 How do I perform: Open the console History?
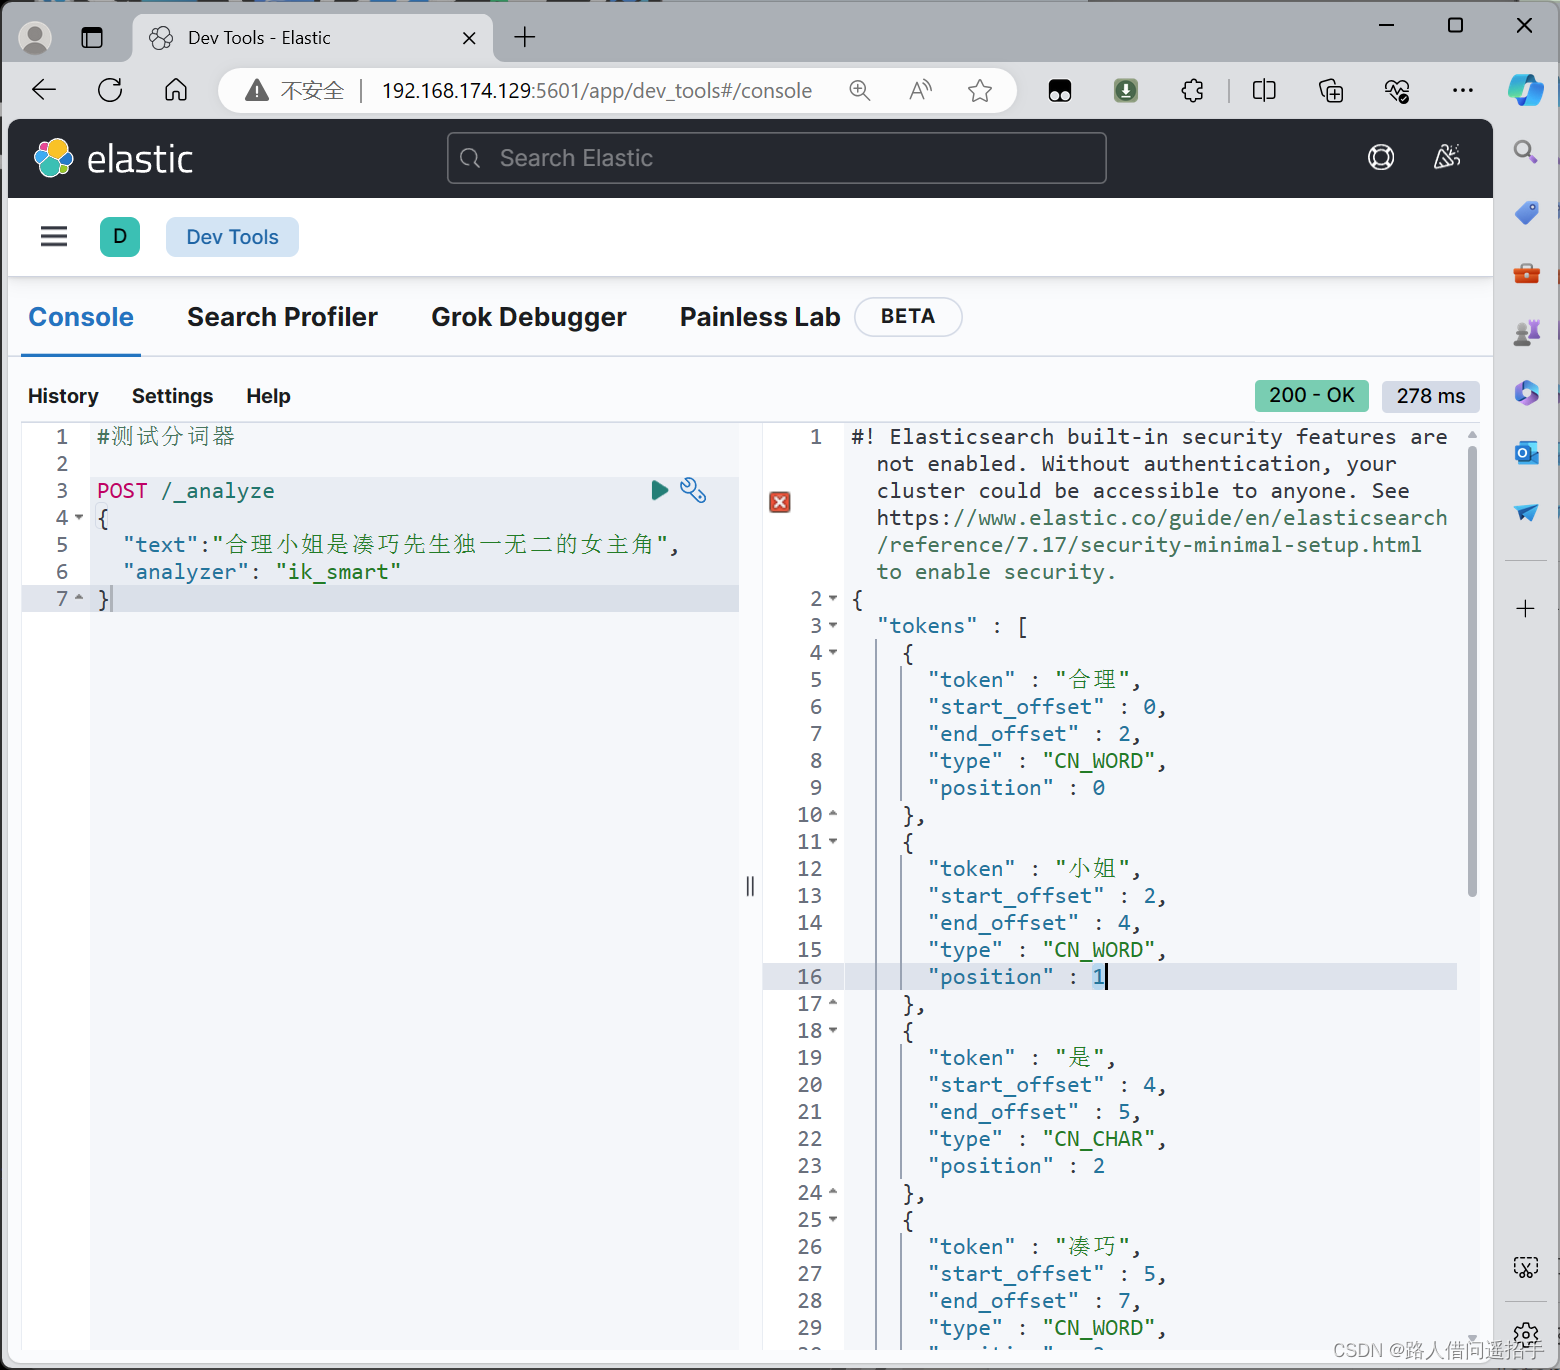coord(63,396)
